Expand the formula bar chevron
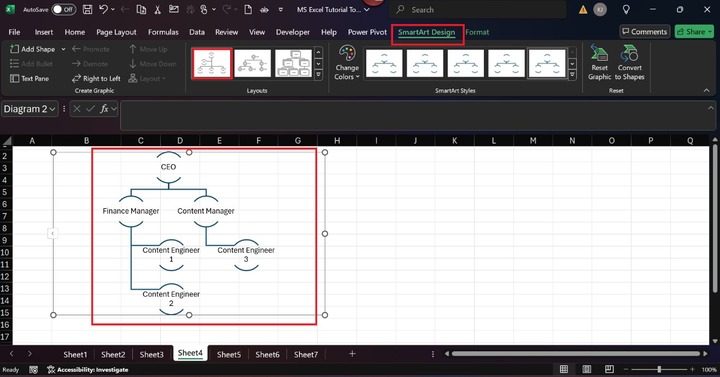The image size is (720, 377). click(710, 108)
